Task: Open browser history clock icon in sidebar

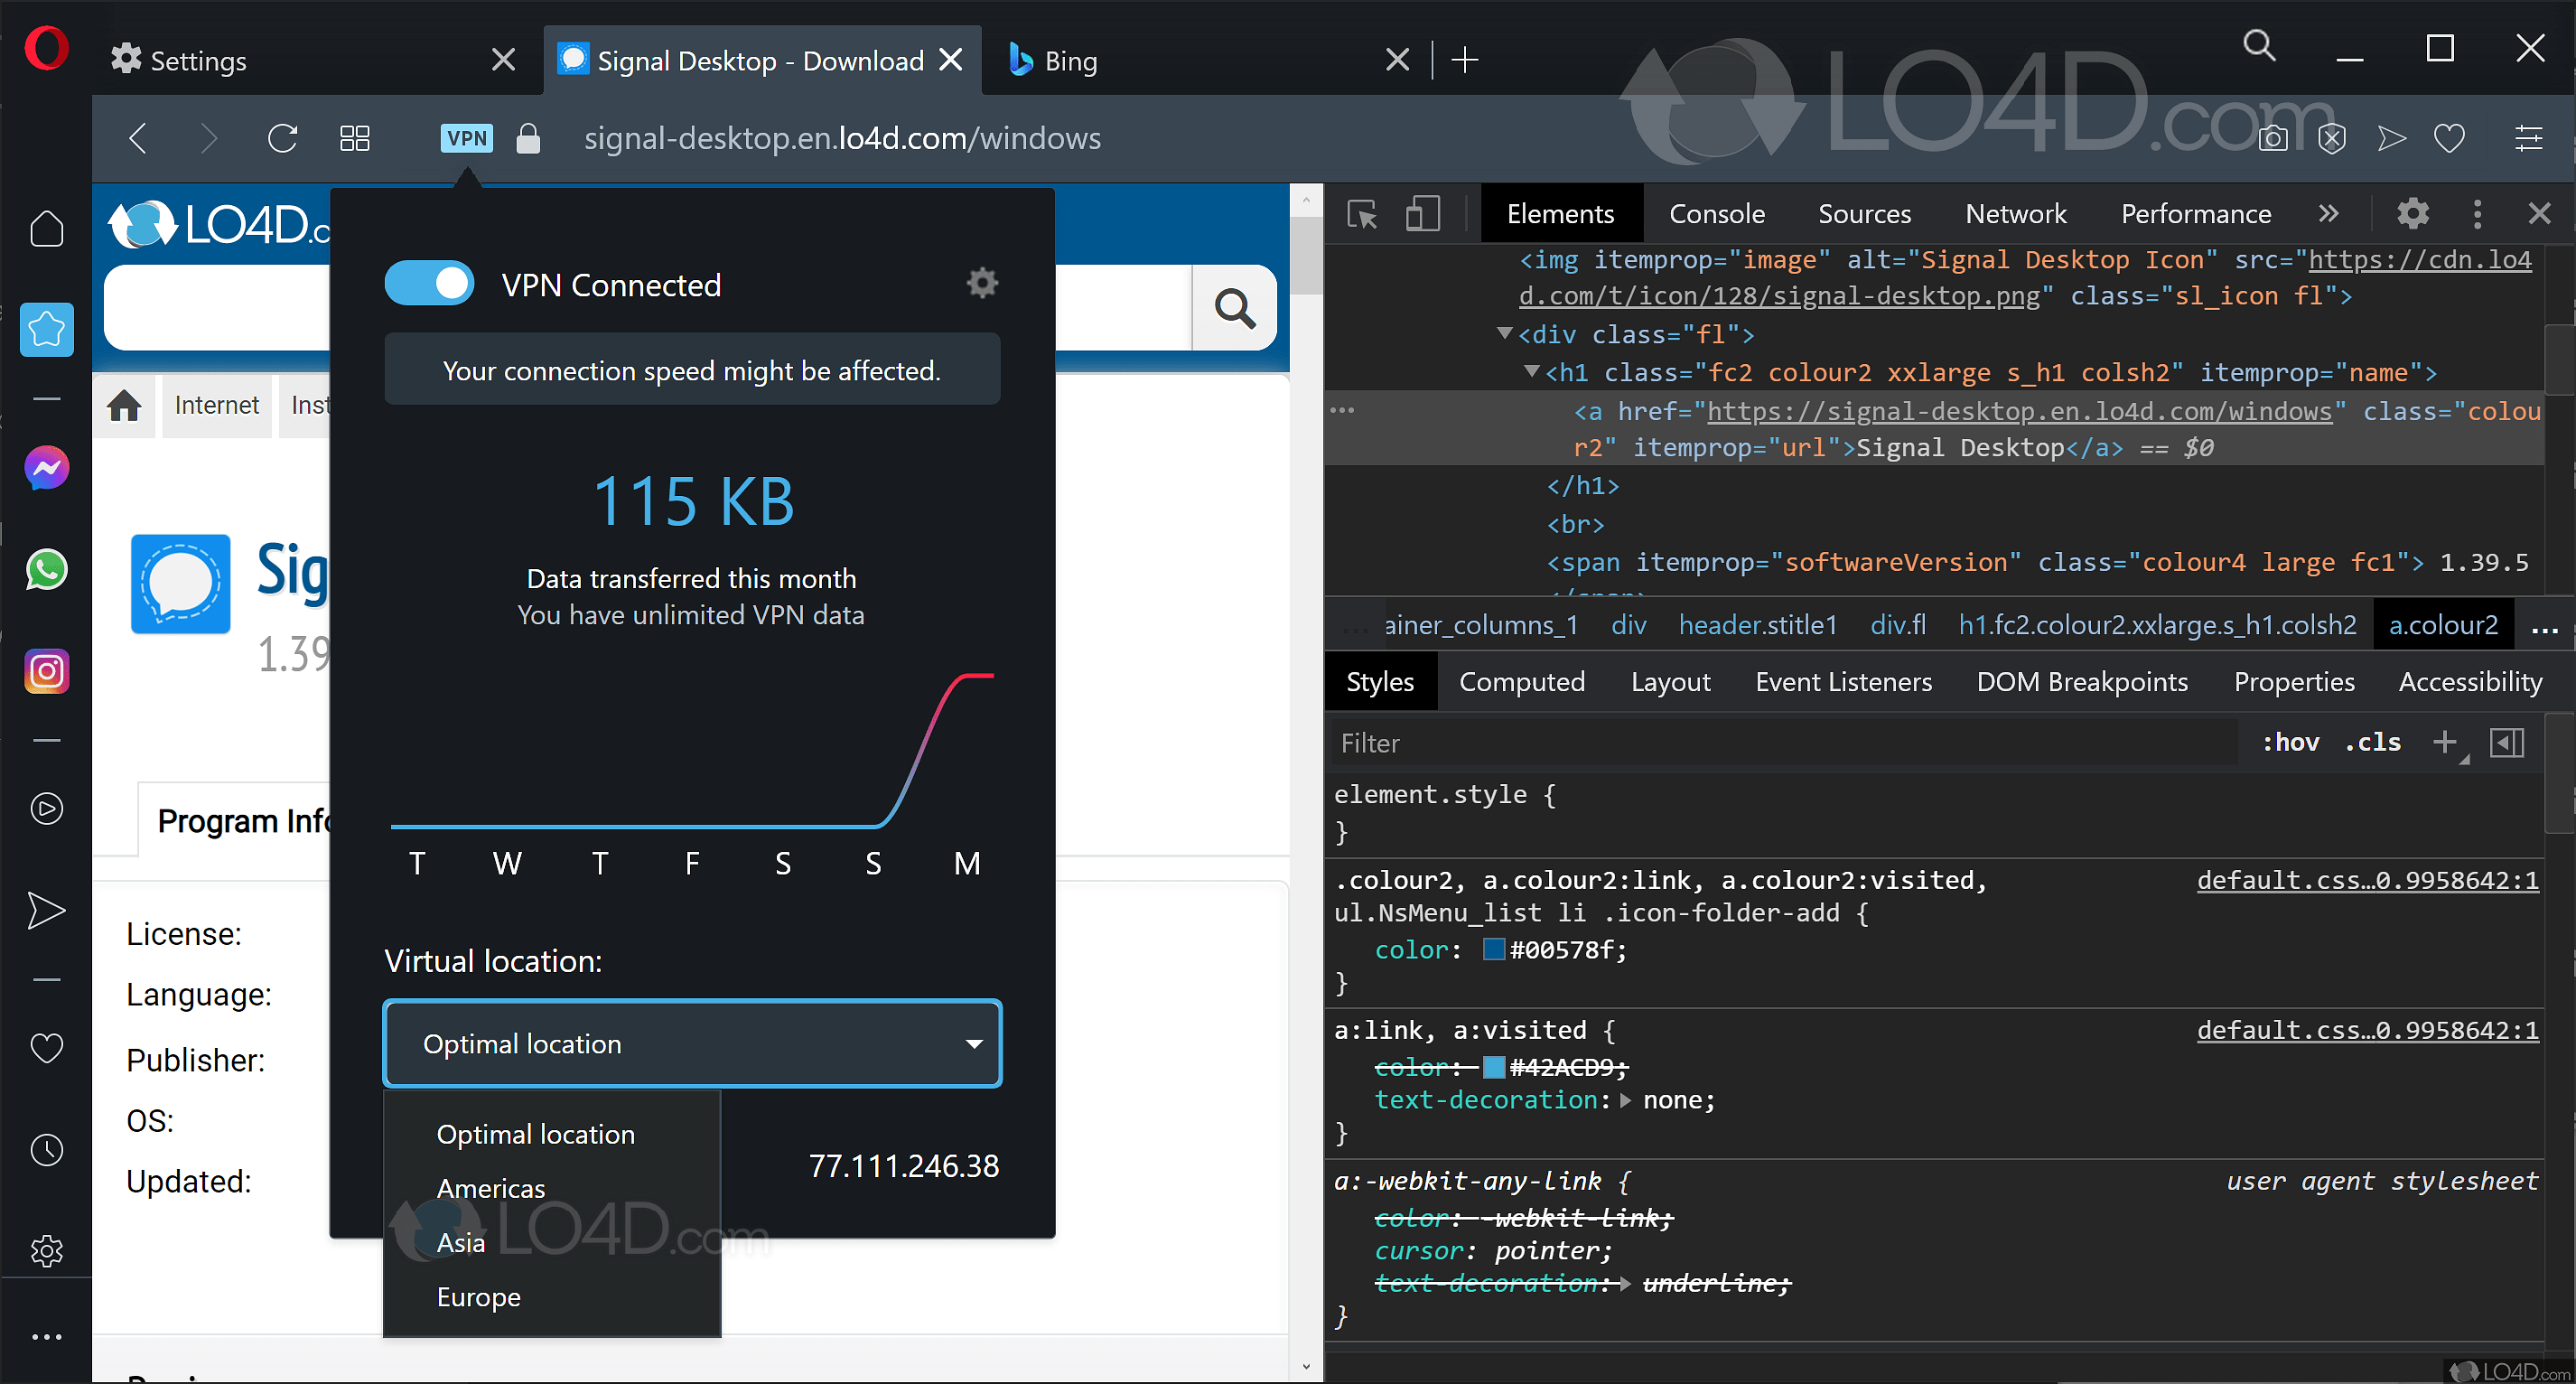Action: coord(46,1150)
